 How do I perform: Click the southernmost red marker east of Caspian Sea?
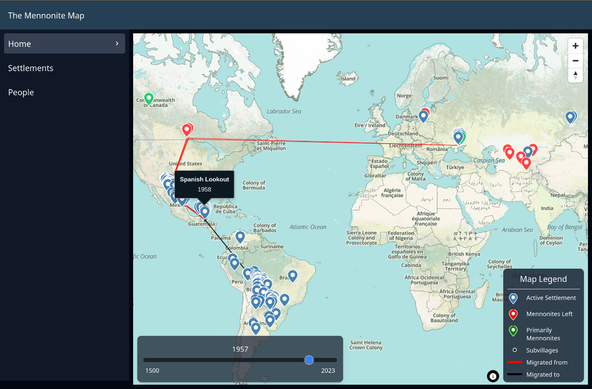pyautogui.click(x=526, y=163)
